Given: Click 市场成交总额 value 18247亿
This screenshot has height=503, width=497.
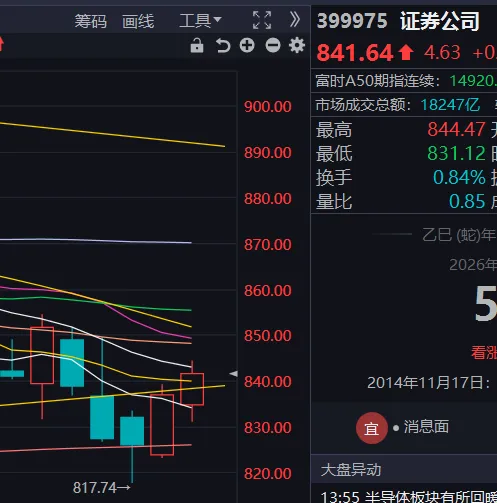Looking at the screenshot, I should click(x=450, y=105).
